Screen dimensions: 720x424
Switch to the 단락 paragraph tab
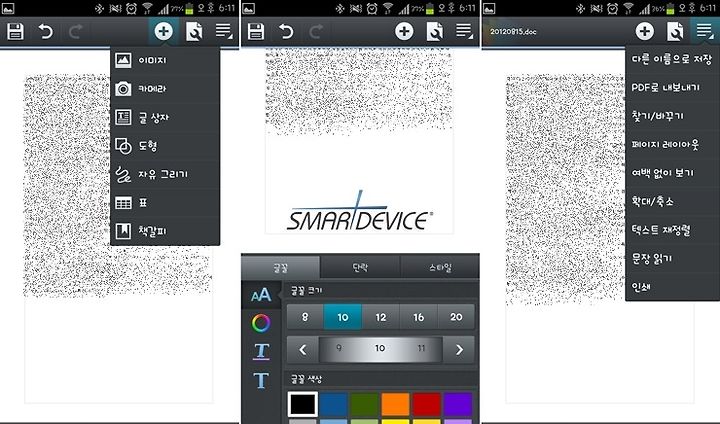(360, 267)
